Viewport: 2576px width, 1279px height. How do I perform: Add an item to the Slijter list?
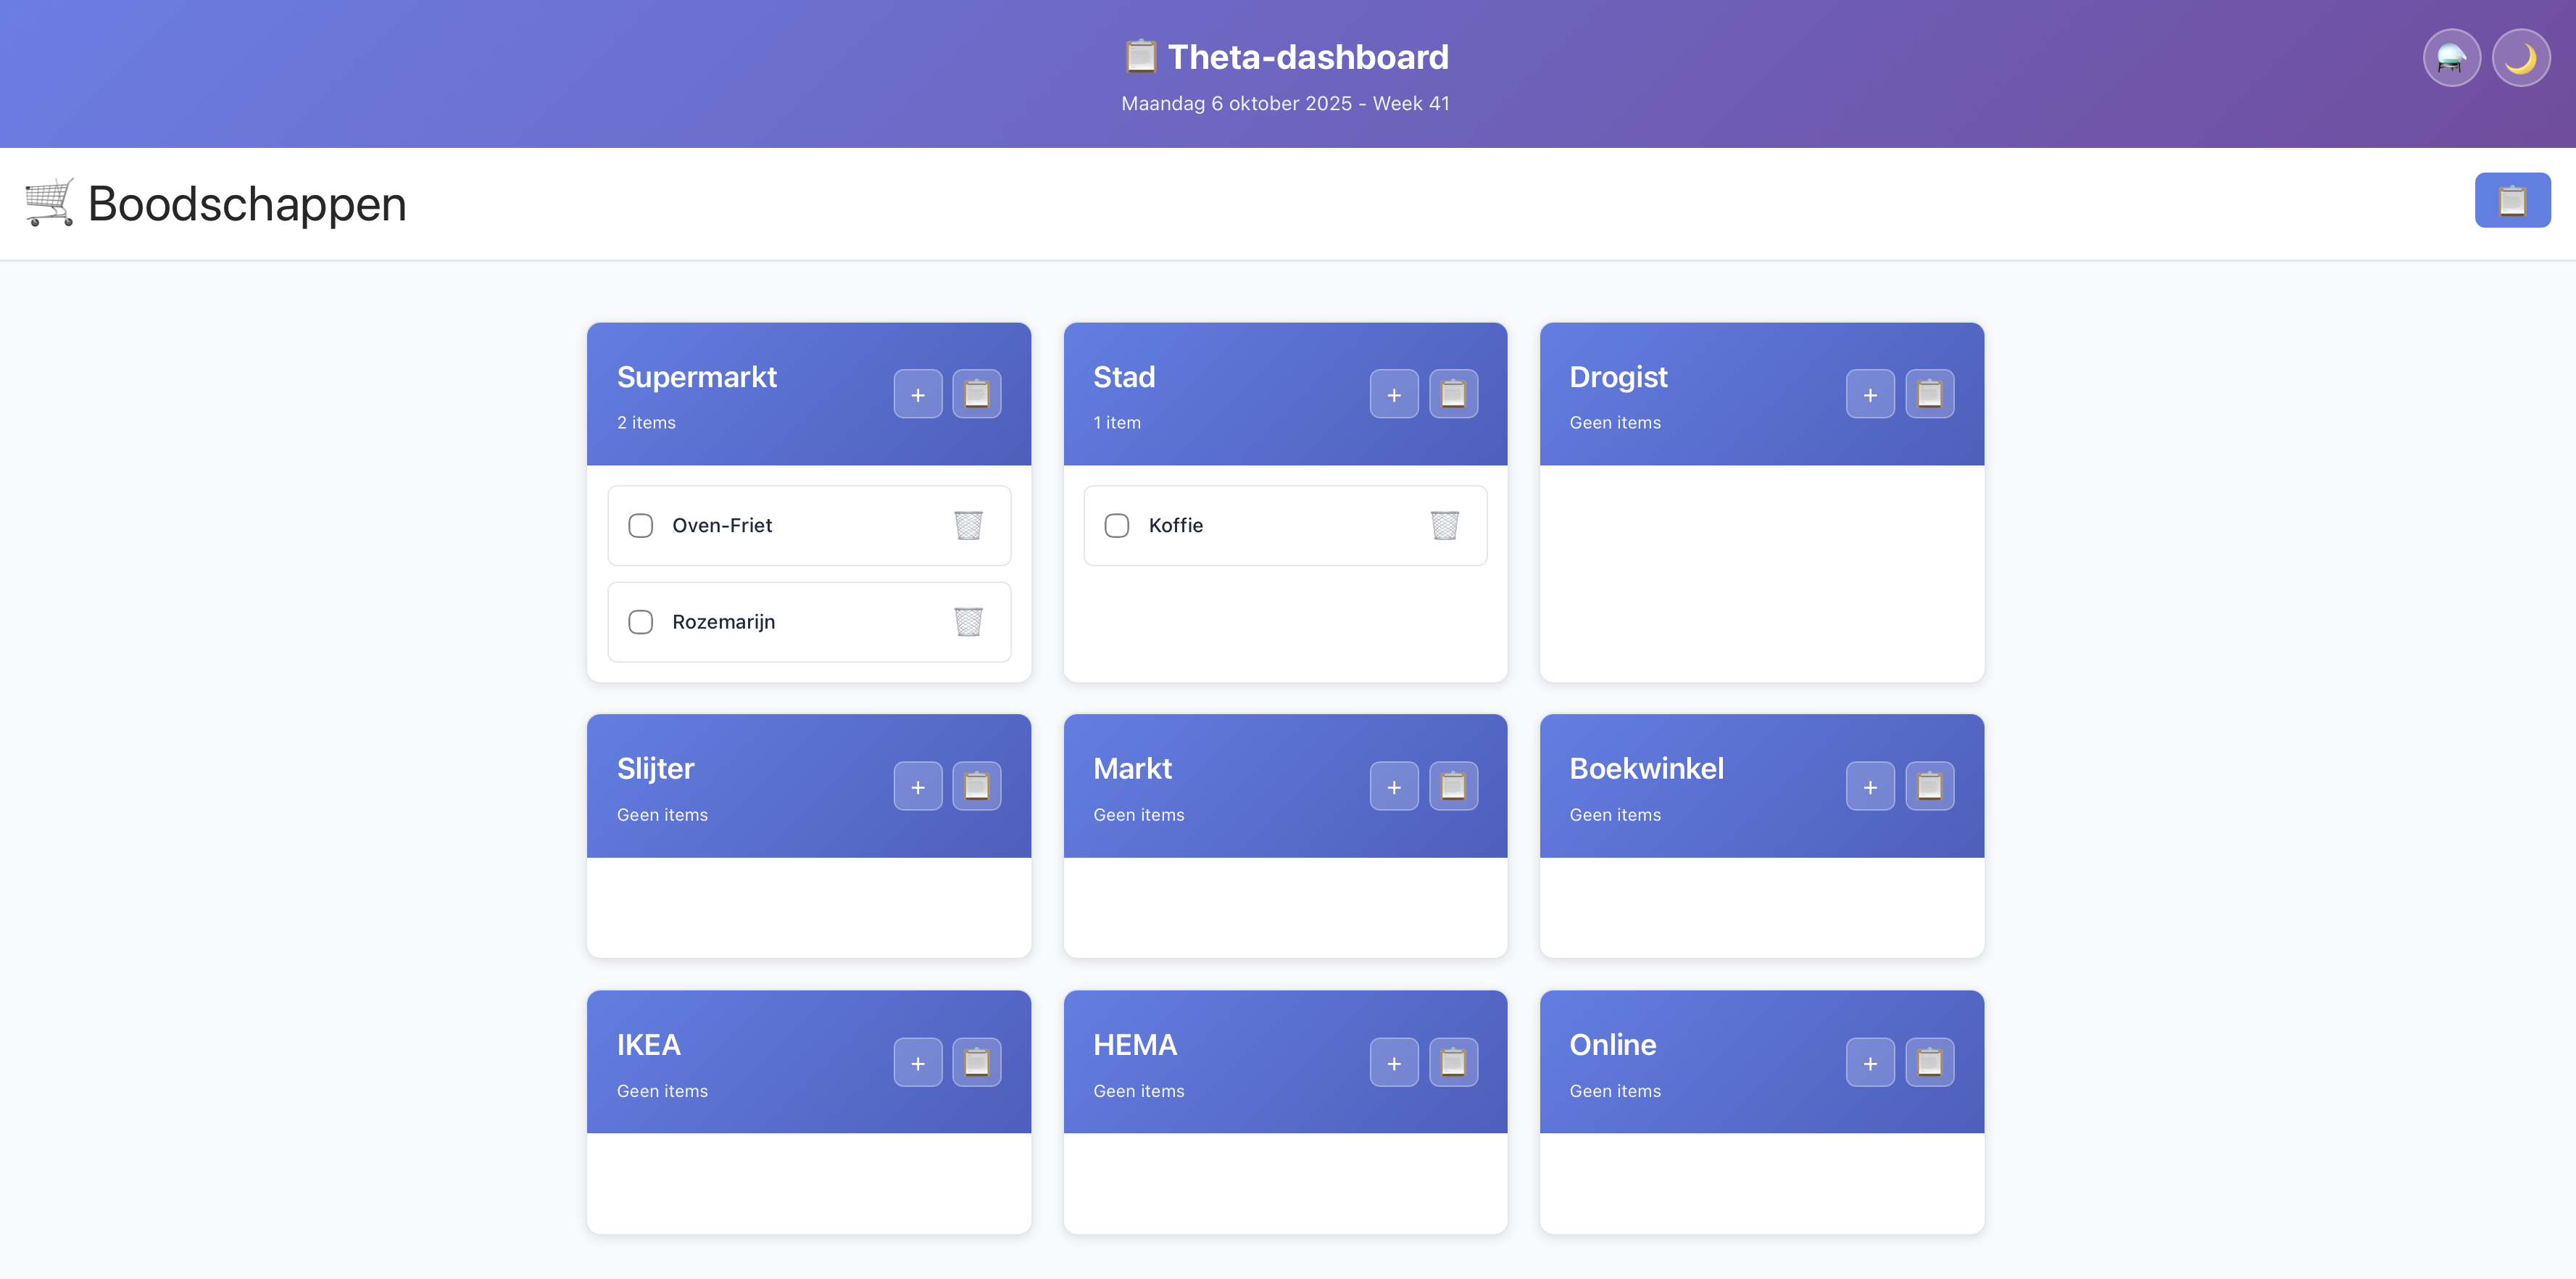click(x=917, y=786)
